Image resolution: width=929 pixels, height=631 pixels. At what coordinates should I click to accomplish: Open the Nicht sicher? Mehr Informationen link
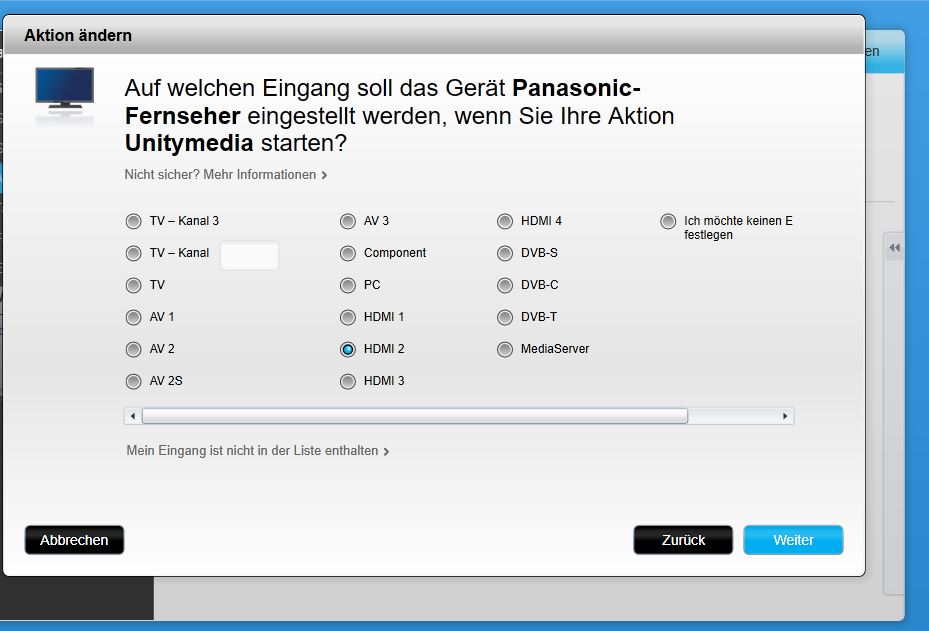coord(225,175)
